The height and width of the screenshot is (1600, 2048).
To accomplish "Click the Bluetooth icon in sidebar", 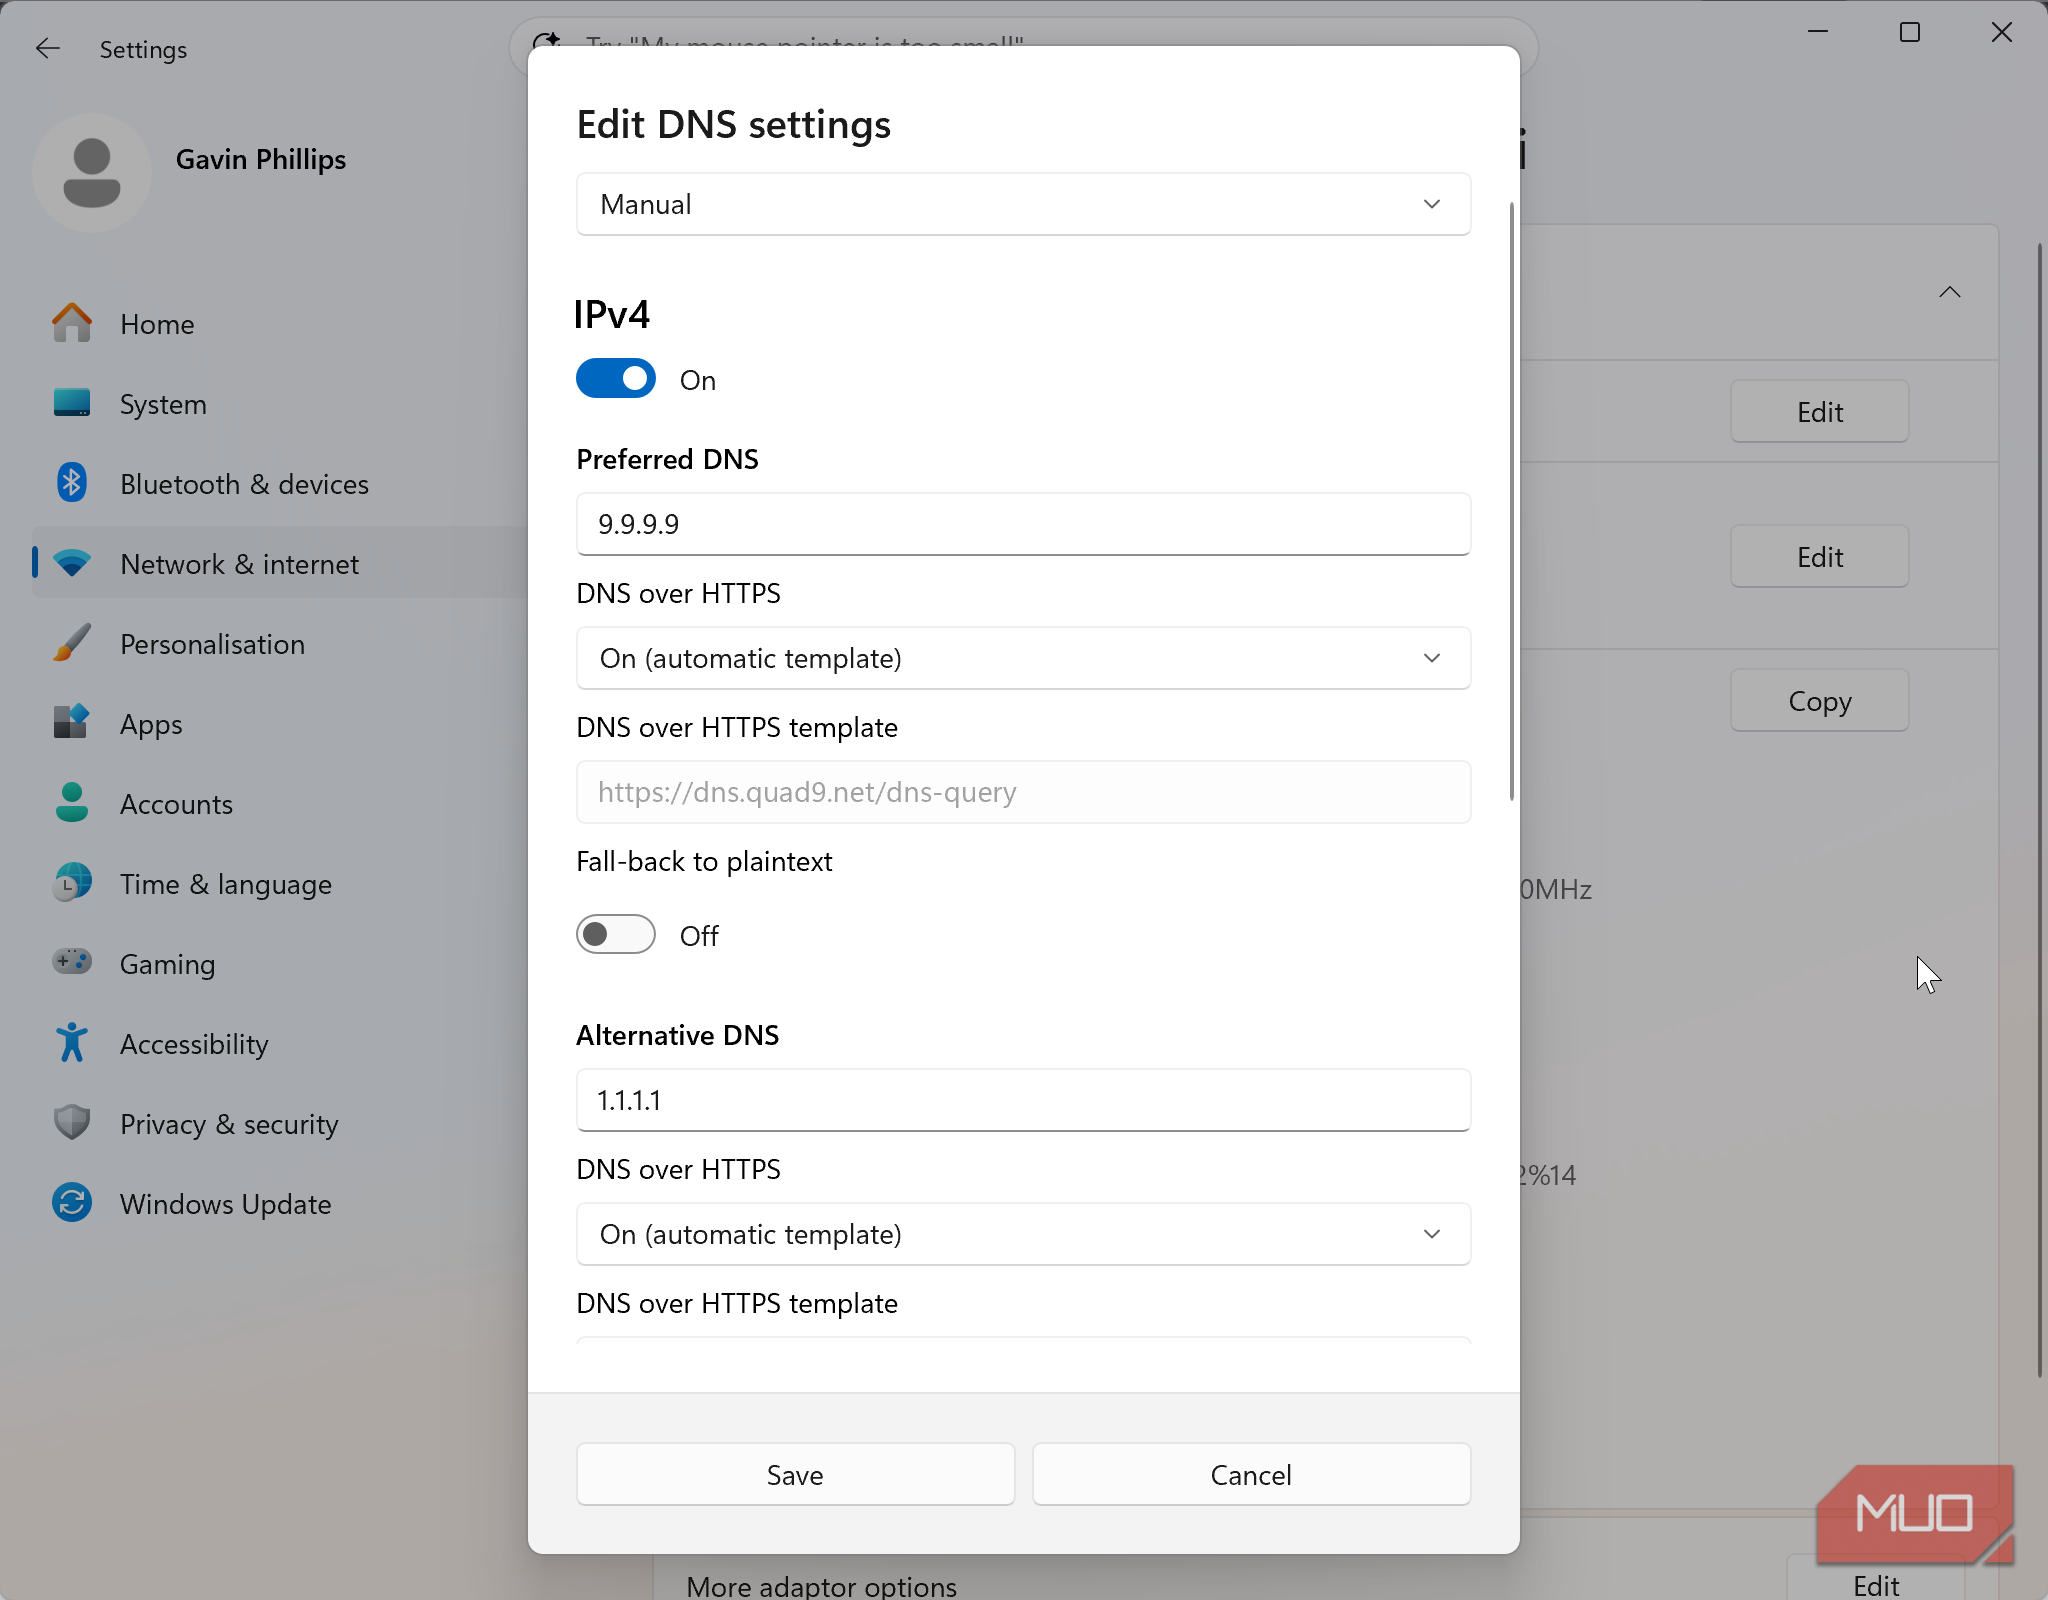I will pos(71,484).
